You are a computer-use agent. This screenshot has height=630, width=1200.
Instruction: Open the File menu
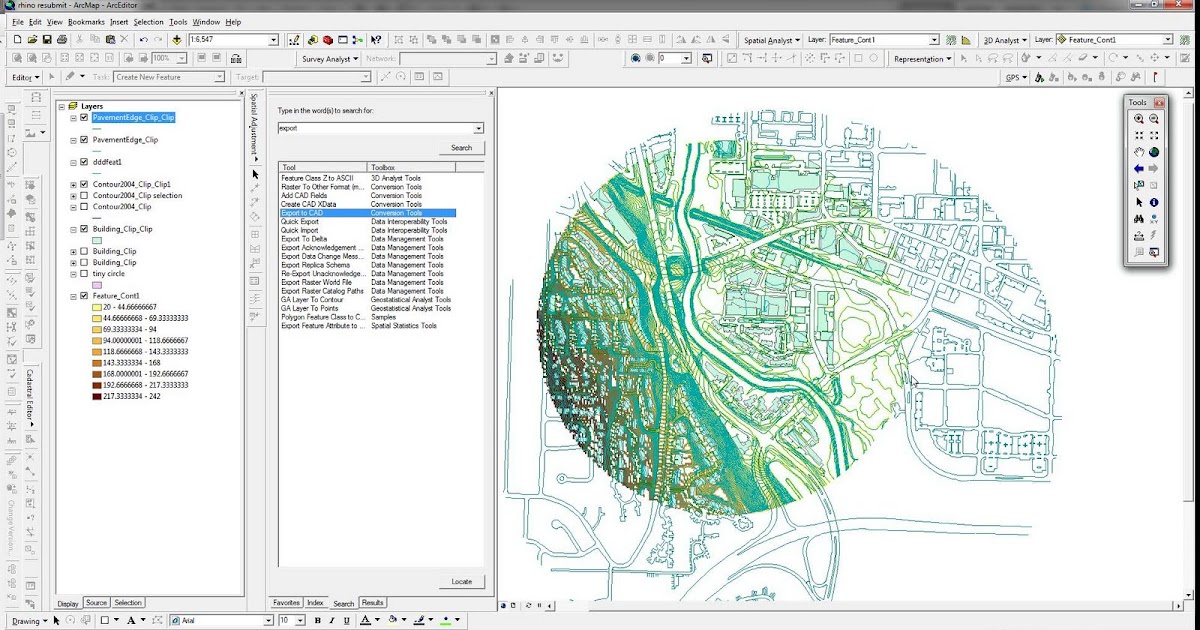tap(18, 21)
